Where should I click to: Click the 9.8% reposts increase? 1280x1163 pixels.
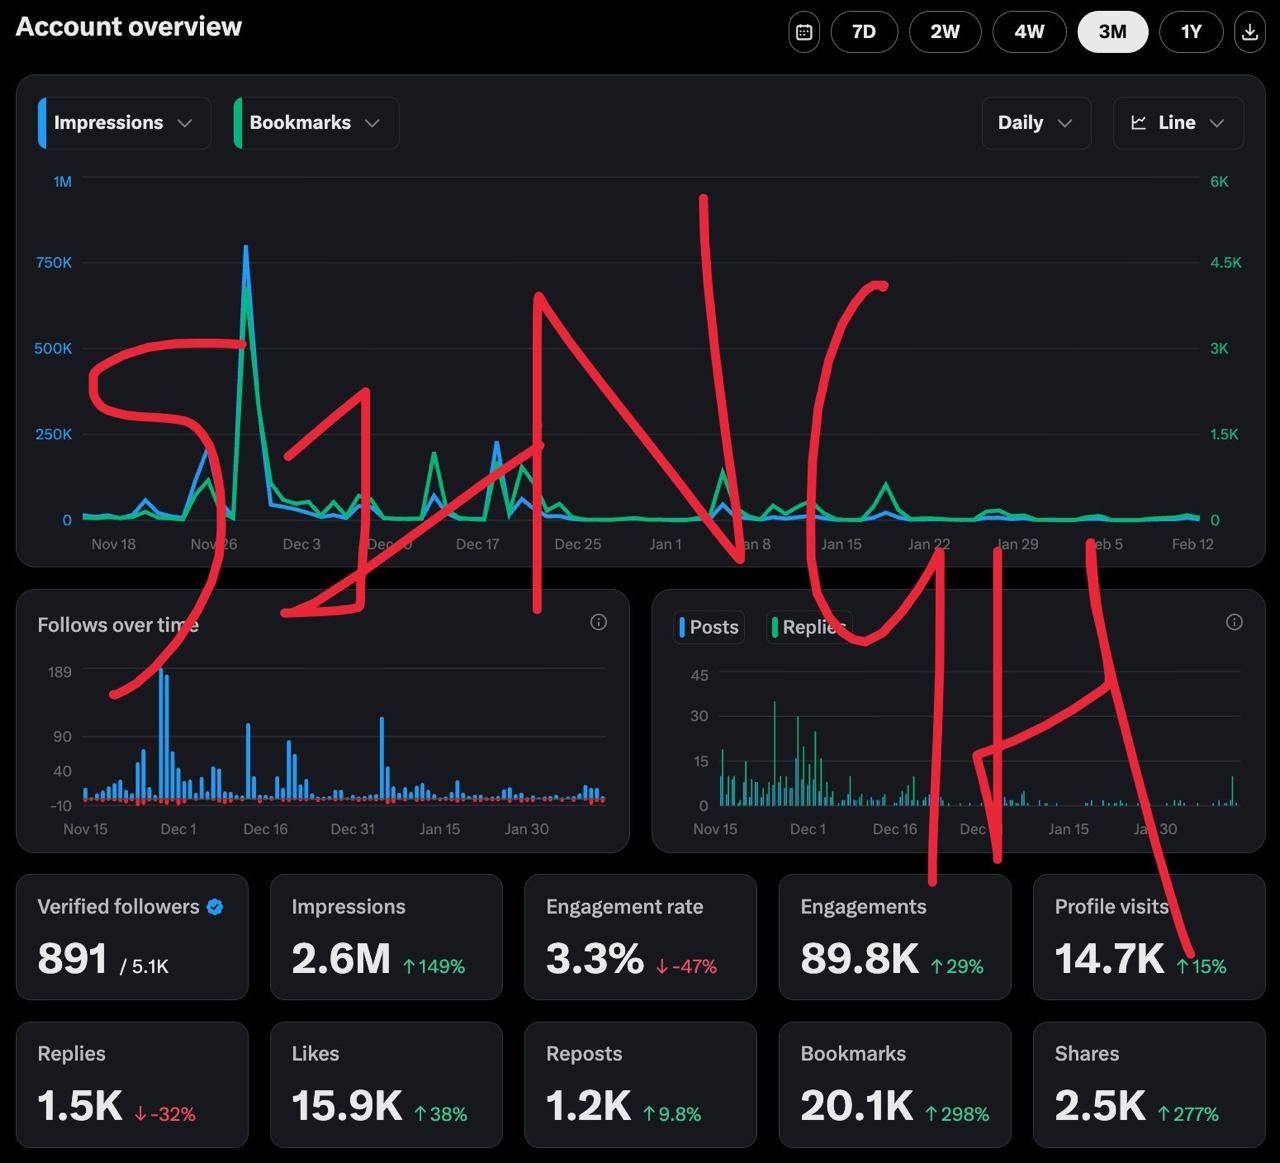click(672, 1113)
